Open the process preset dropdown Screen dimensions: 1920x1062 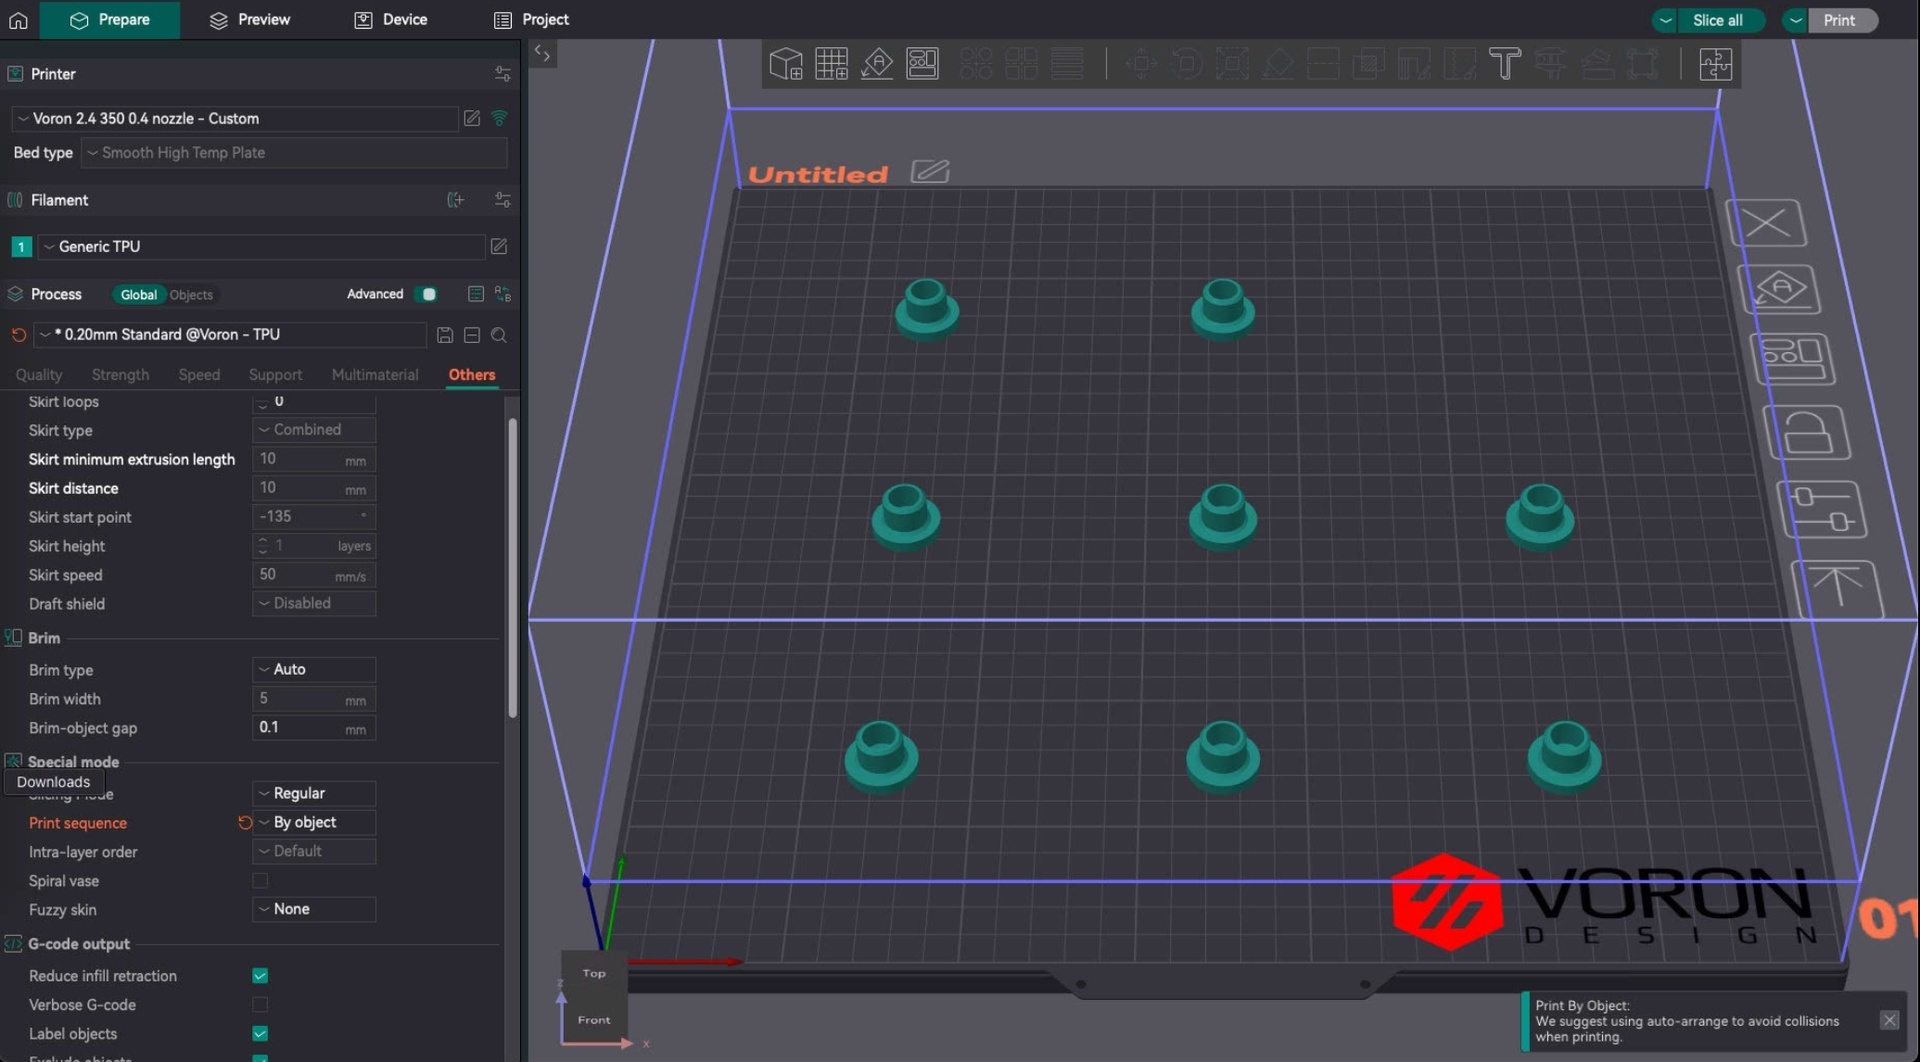click(230, 335)
